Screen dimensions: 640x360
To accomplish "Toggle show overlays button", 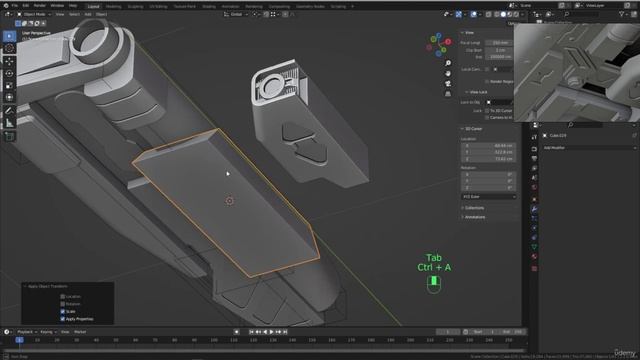I will (x=473, y=14).
